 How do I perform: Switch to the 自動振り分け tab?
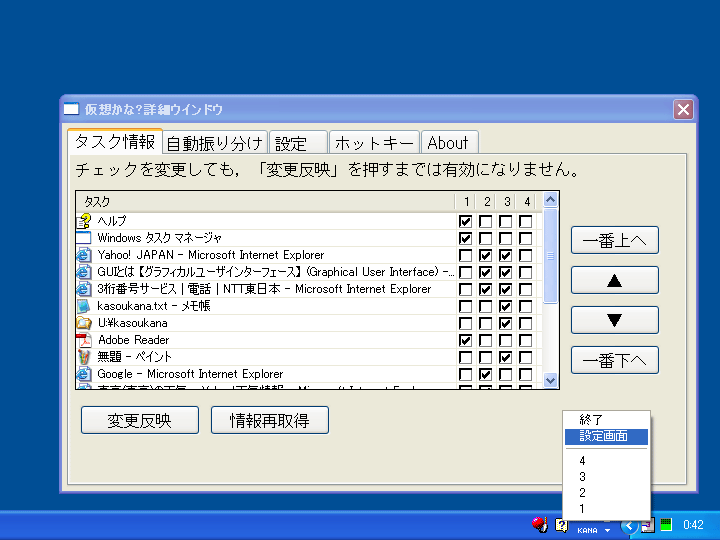pyautogui.click(x=214, y=143)
